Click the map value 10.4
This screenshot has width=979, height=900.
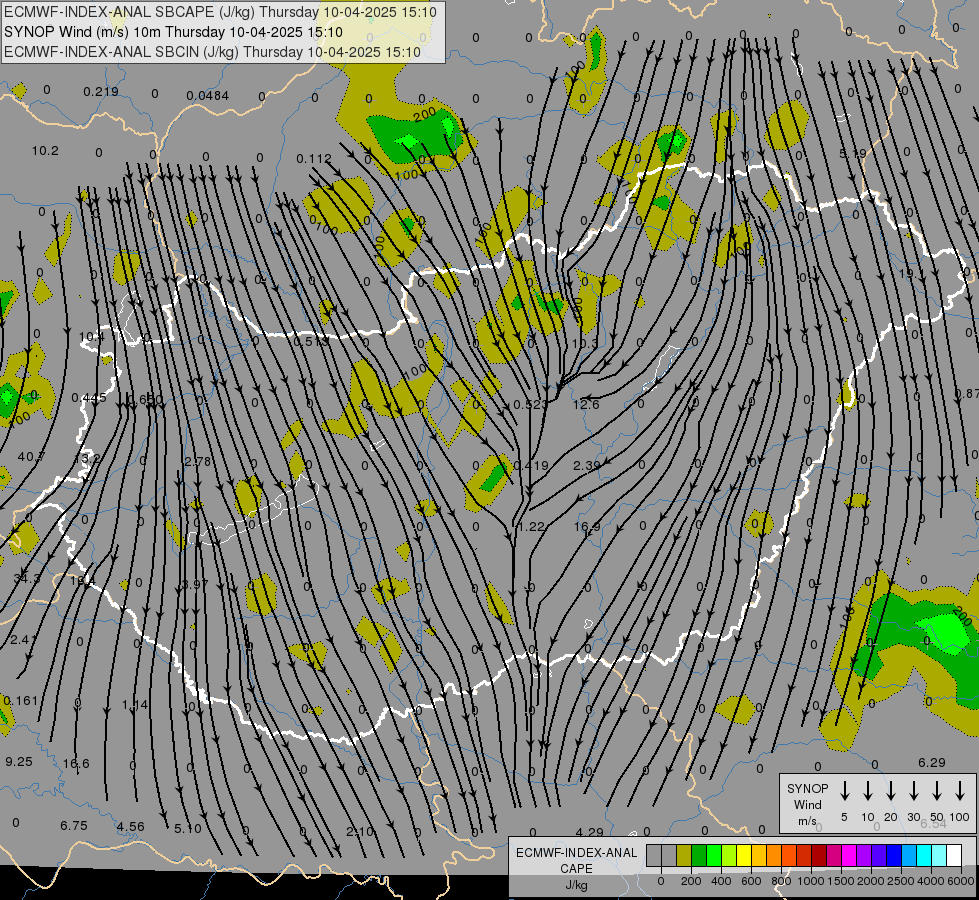pos(91,337)
